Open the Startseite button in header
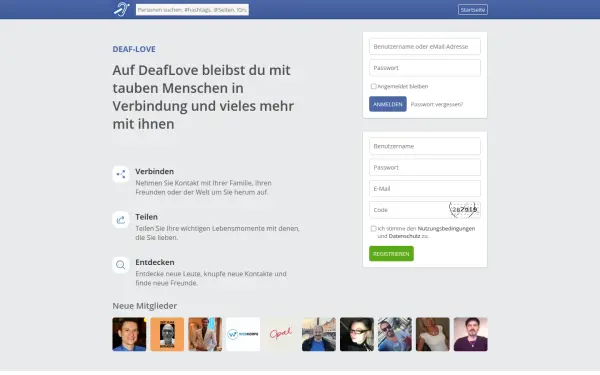This screenshot has width=600, height=375. tap(473, 10)
